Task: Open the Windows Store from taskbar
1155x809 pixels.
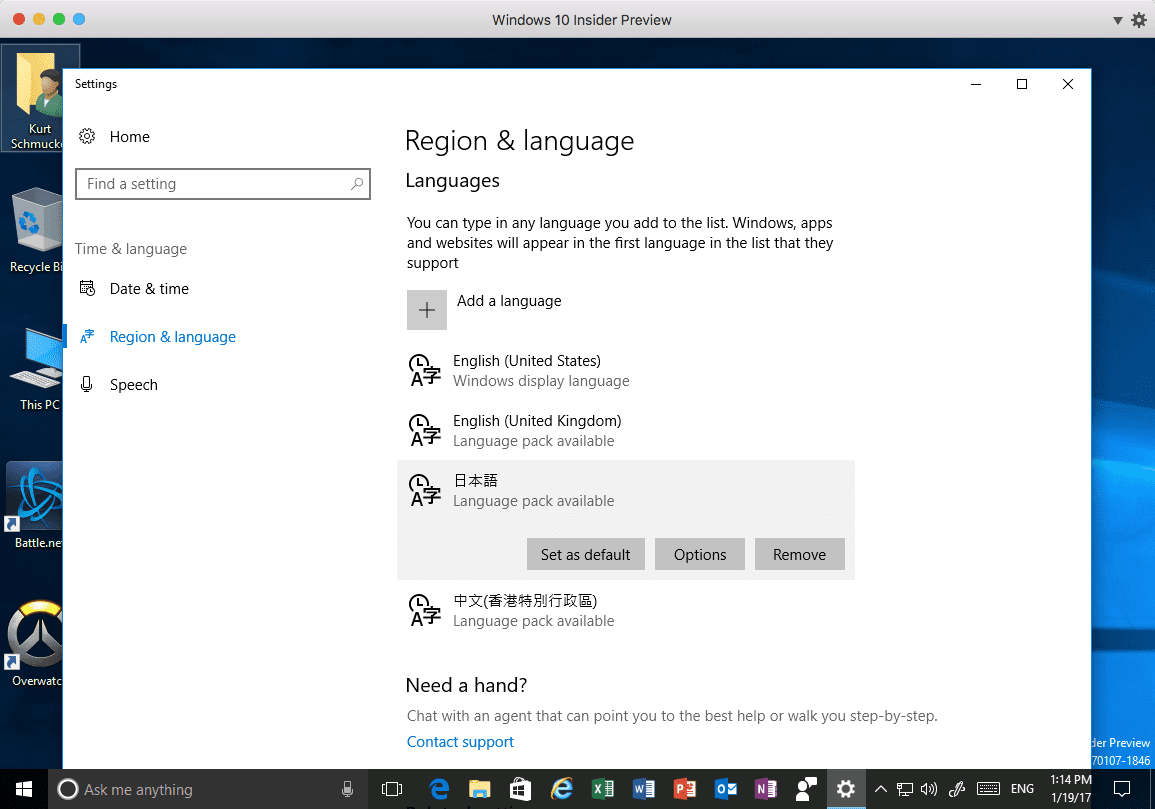Action: pos(521,789)
